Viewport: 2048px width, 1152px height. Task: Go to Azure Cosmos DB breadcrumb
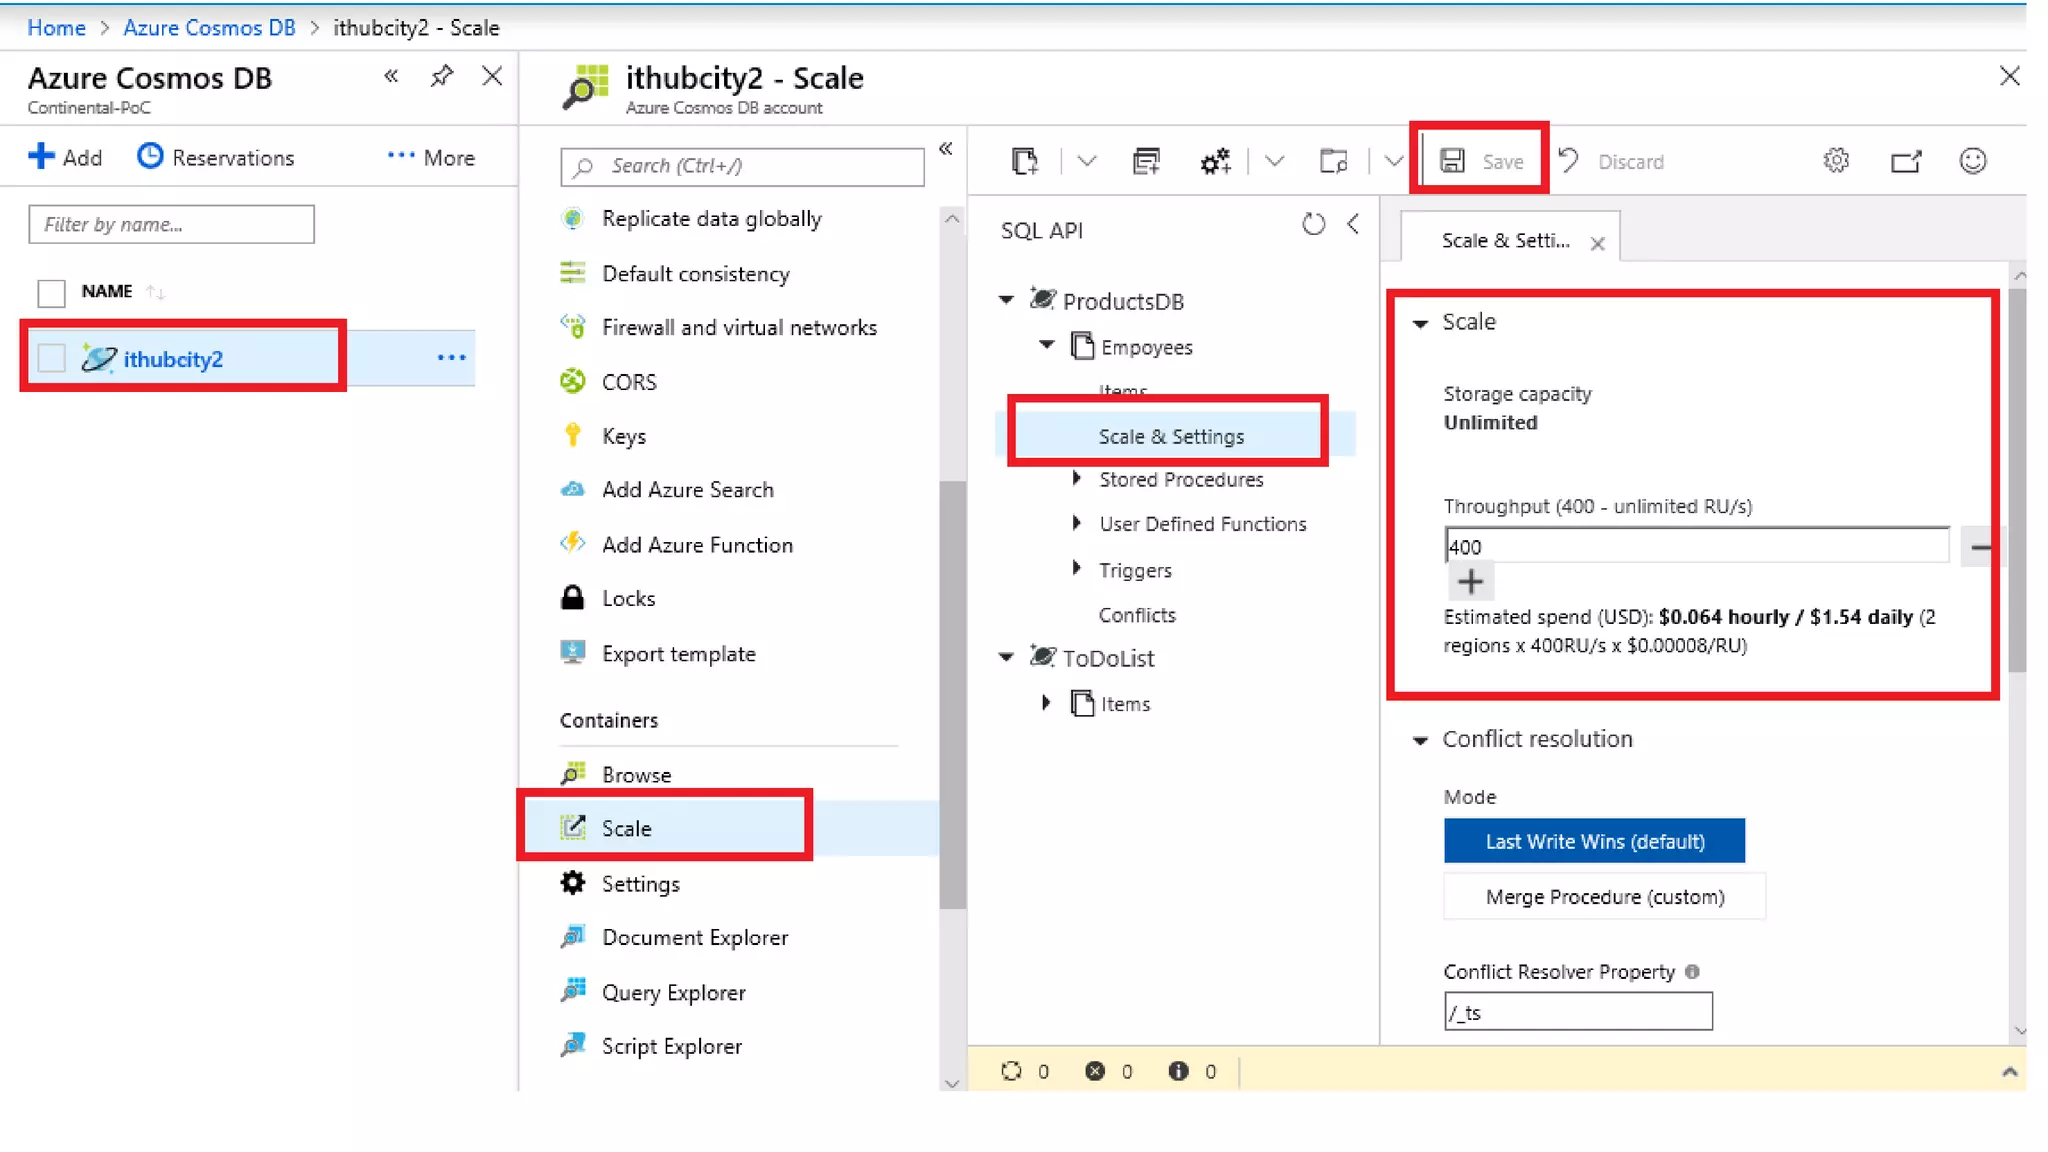pyautogui.click(x=209, y=27)
